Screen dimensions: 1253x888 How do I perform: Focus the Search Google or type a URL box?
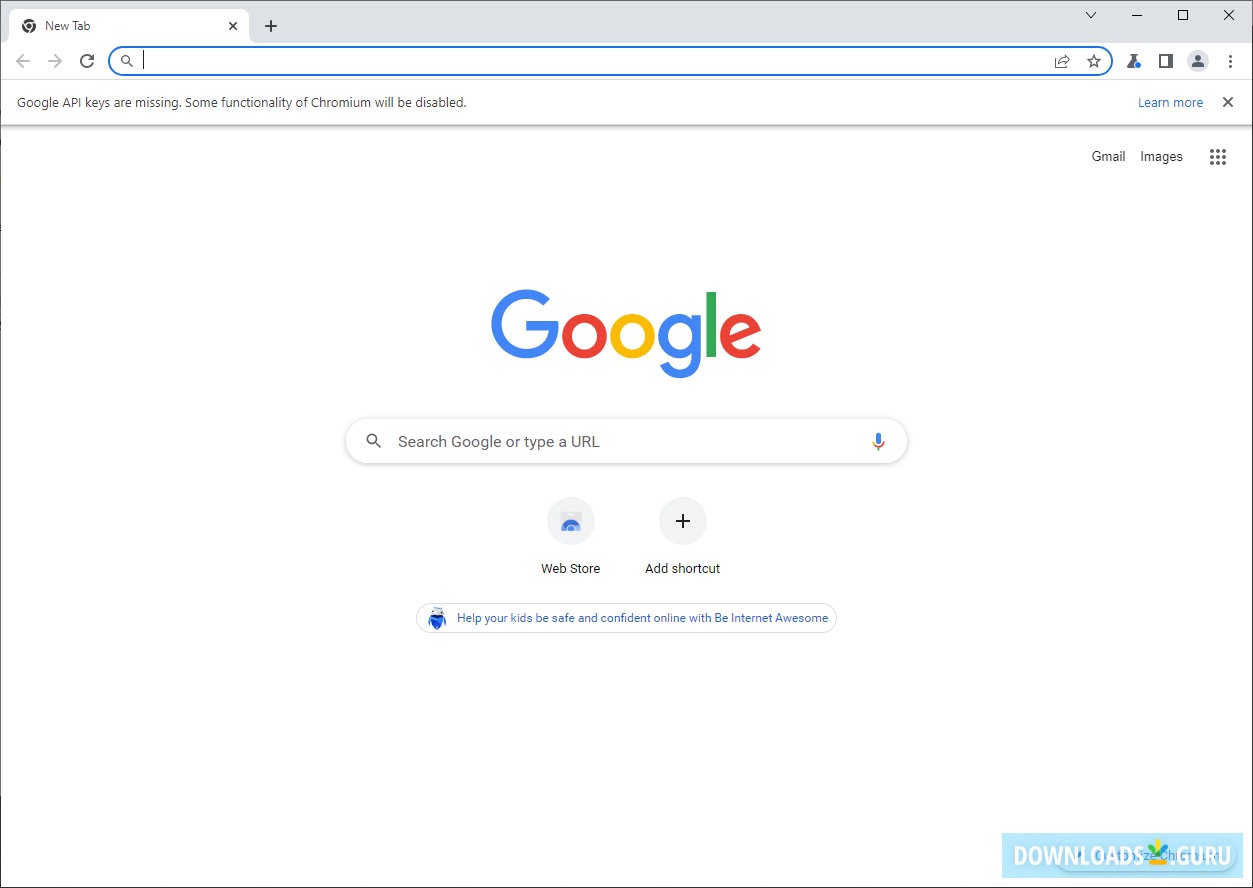click(626, 441)
